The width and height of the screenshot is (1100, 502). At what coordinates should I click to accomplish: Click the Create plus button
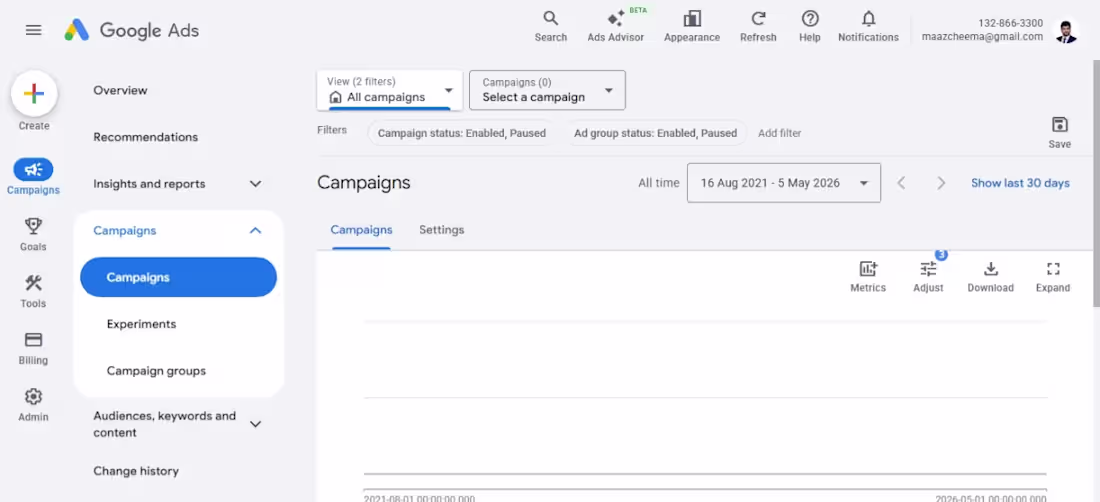pos(34,94)
